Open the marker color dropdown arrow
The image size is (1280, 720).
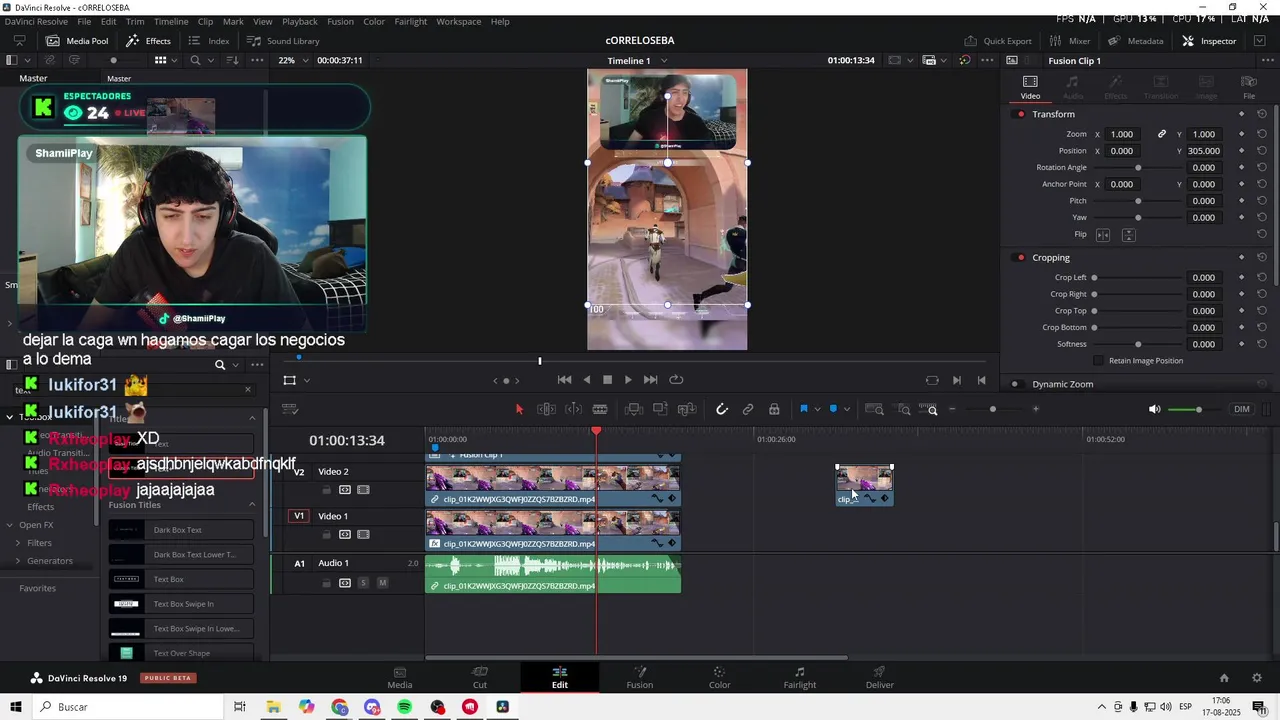point(847,409)
